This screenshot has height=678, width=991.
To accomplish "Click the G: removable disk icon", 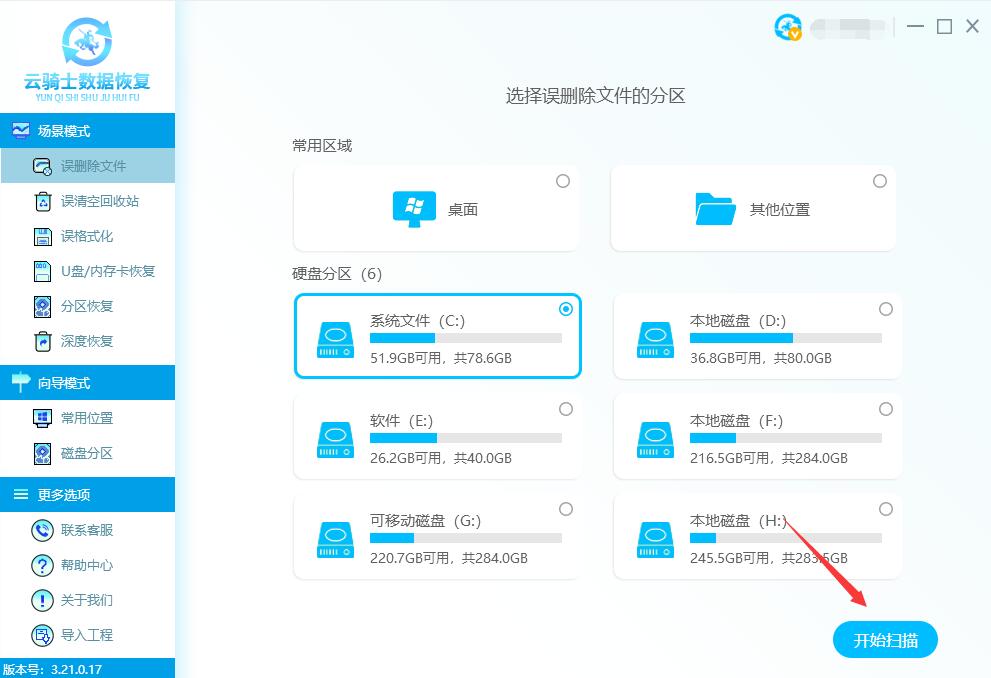I will click(x=335, y=540).
